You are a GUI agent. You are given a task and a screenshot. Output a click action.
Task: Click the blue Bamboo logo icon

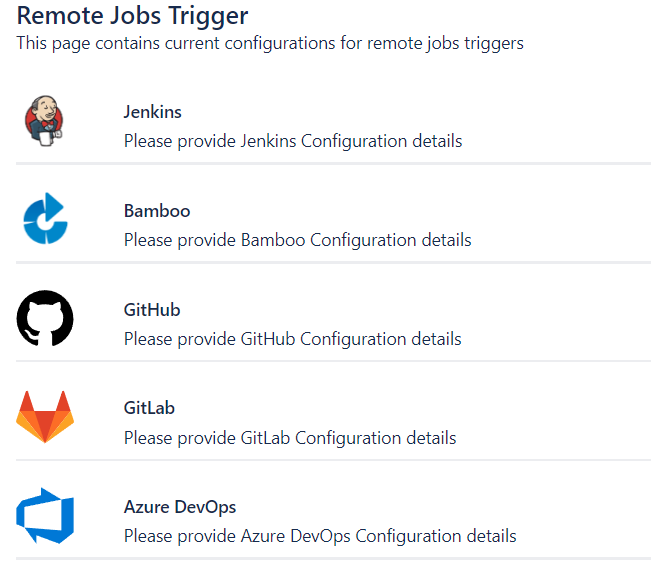45,218
